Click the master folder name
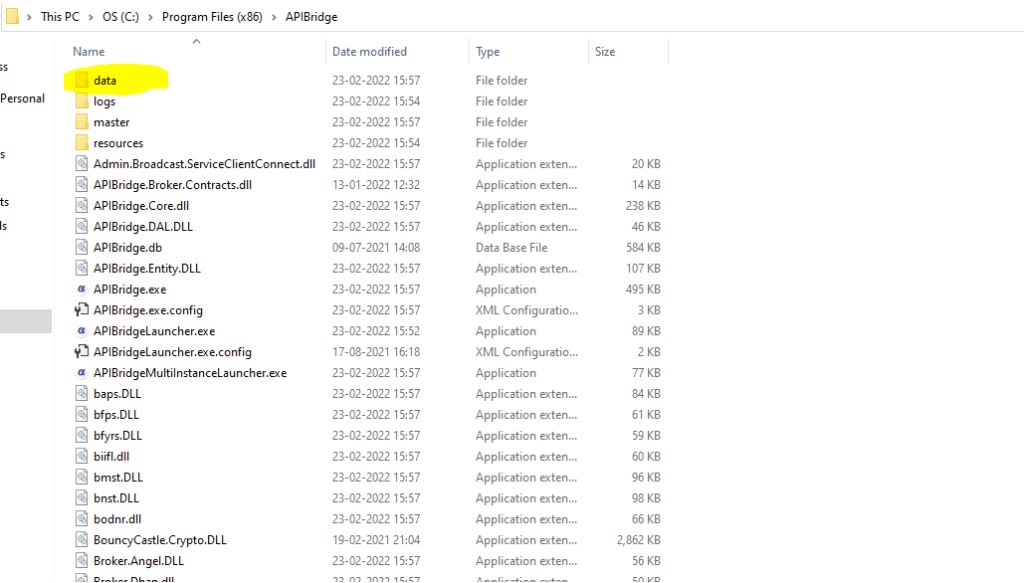 point(111,122)
